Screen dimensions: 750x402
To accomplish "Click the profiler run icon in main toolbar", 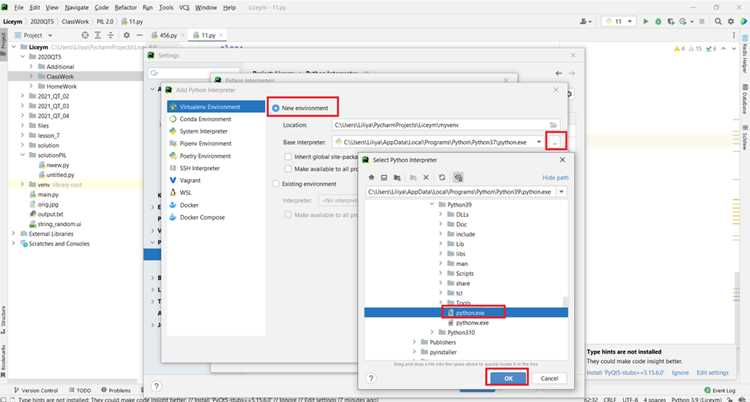I will tap(685, 22).
